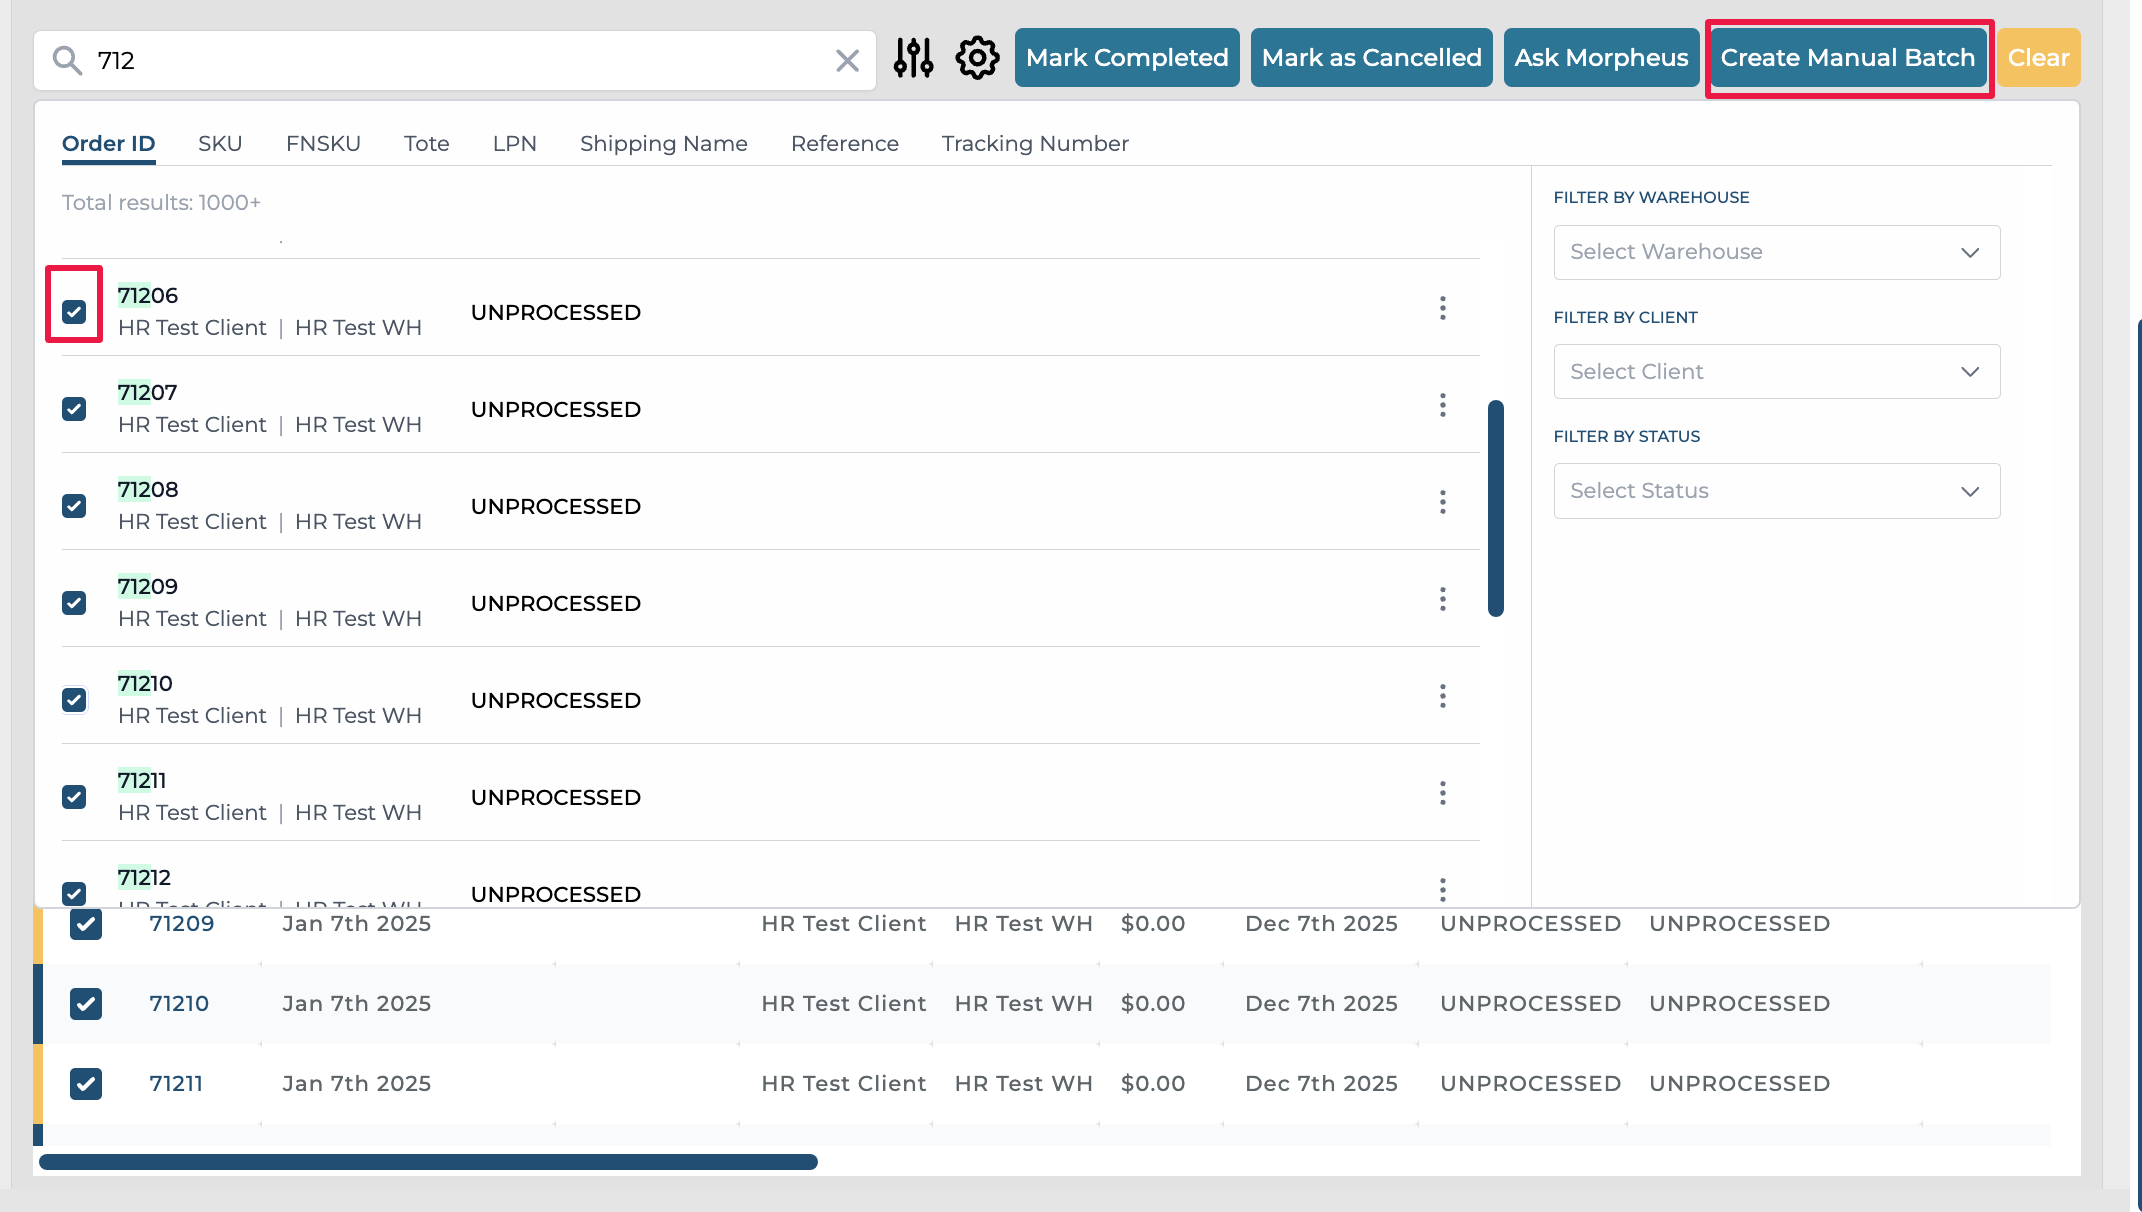The image size is (2142, 1212).
Task: Uncheck the order 71206 checkbox
Action: click(74, 312)
